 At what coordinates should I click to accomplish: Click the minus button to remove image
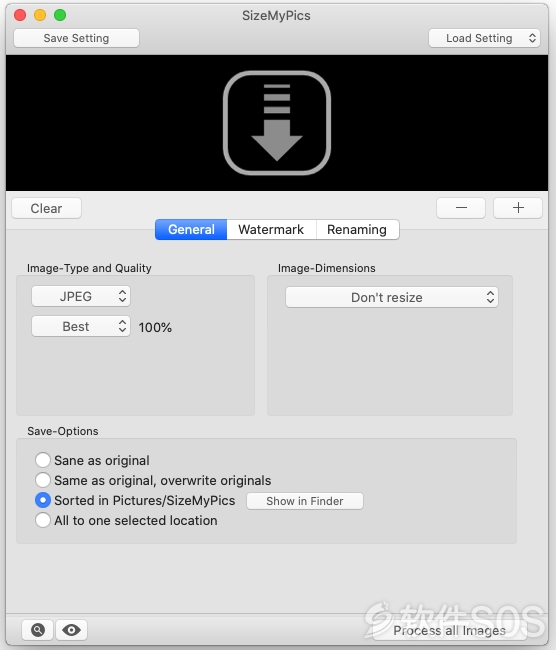[x=461, y=208]
